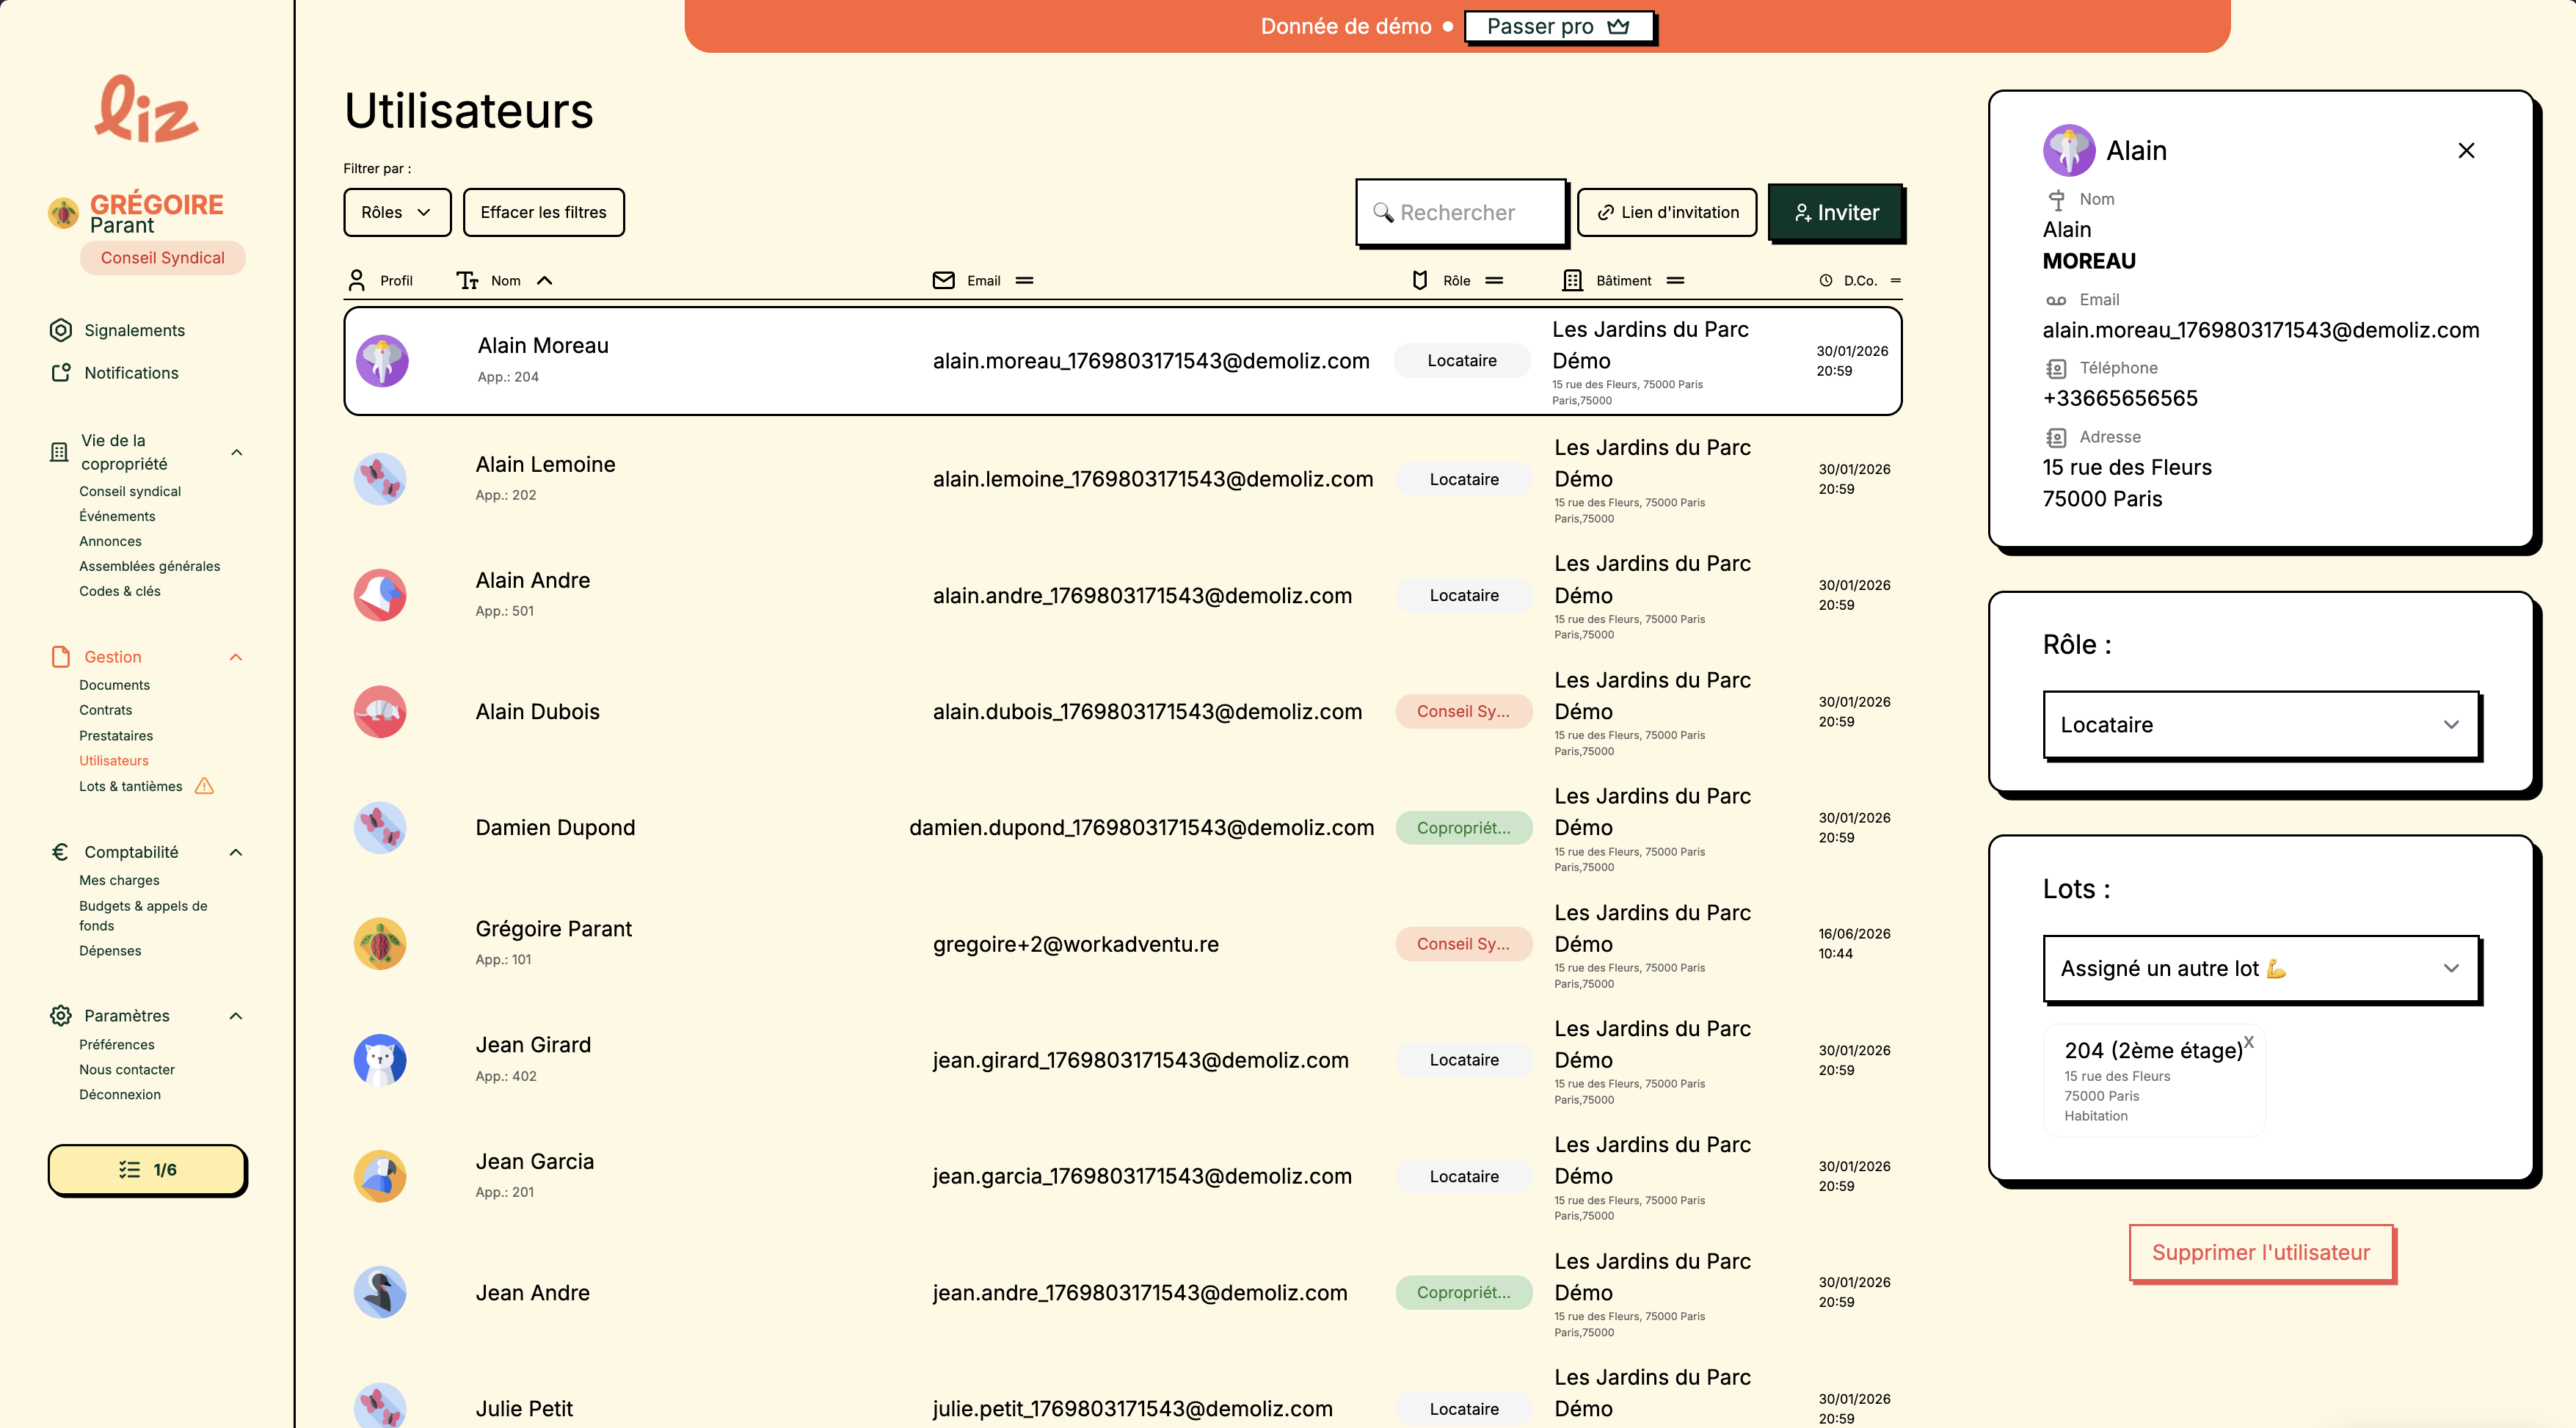Image resolution: width=2576 pixels, height=1428 pixels.
Task: Open Documents in the Gestion menu
Action: (114, 685)
